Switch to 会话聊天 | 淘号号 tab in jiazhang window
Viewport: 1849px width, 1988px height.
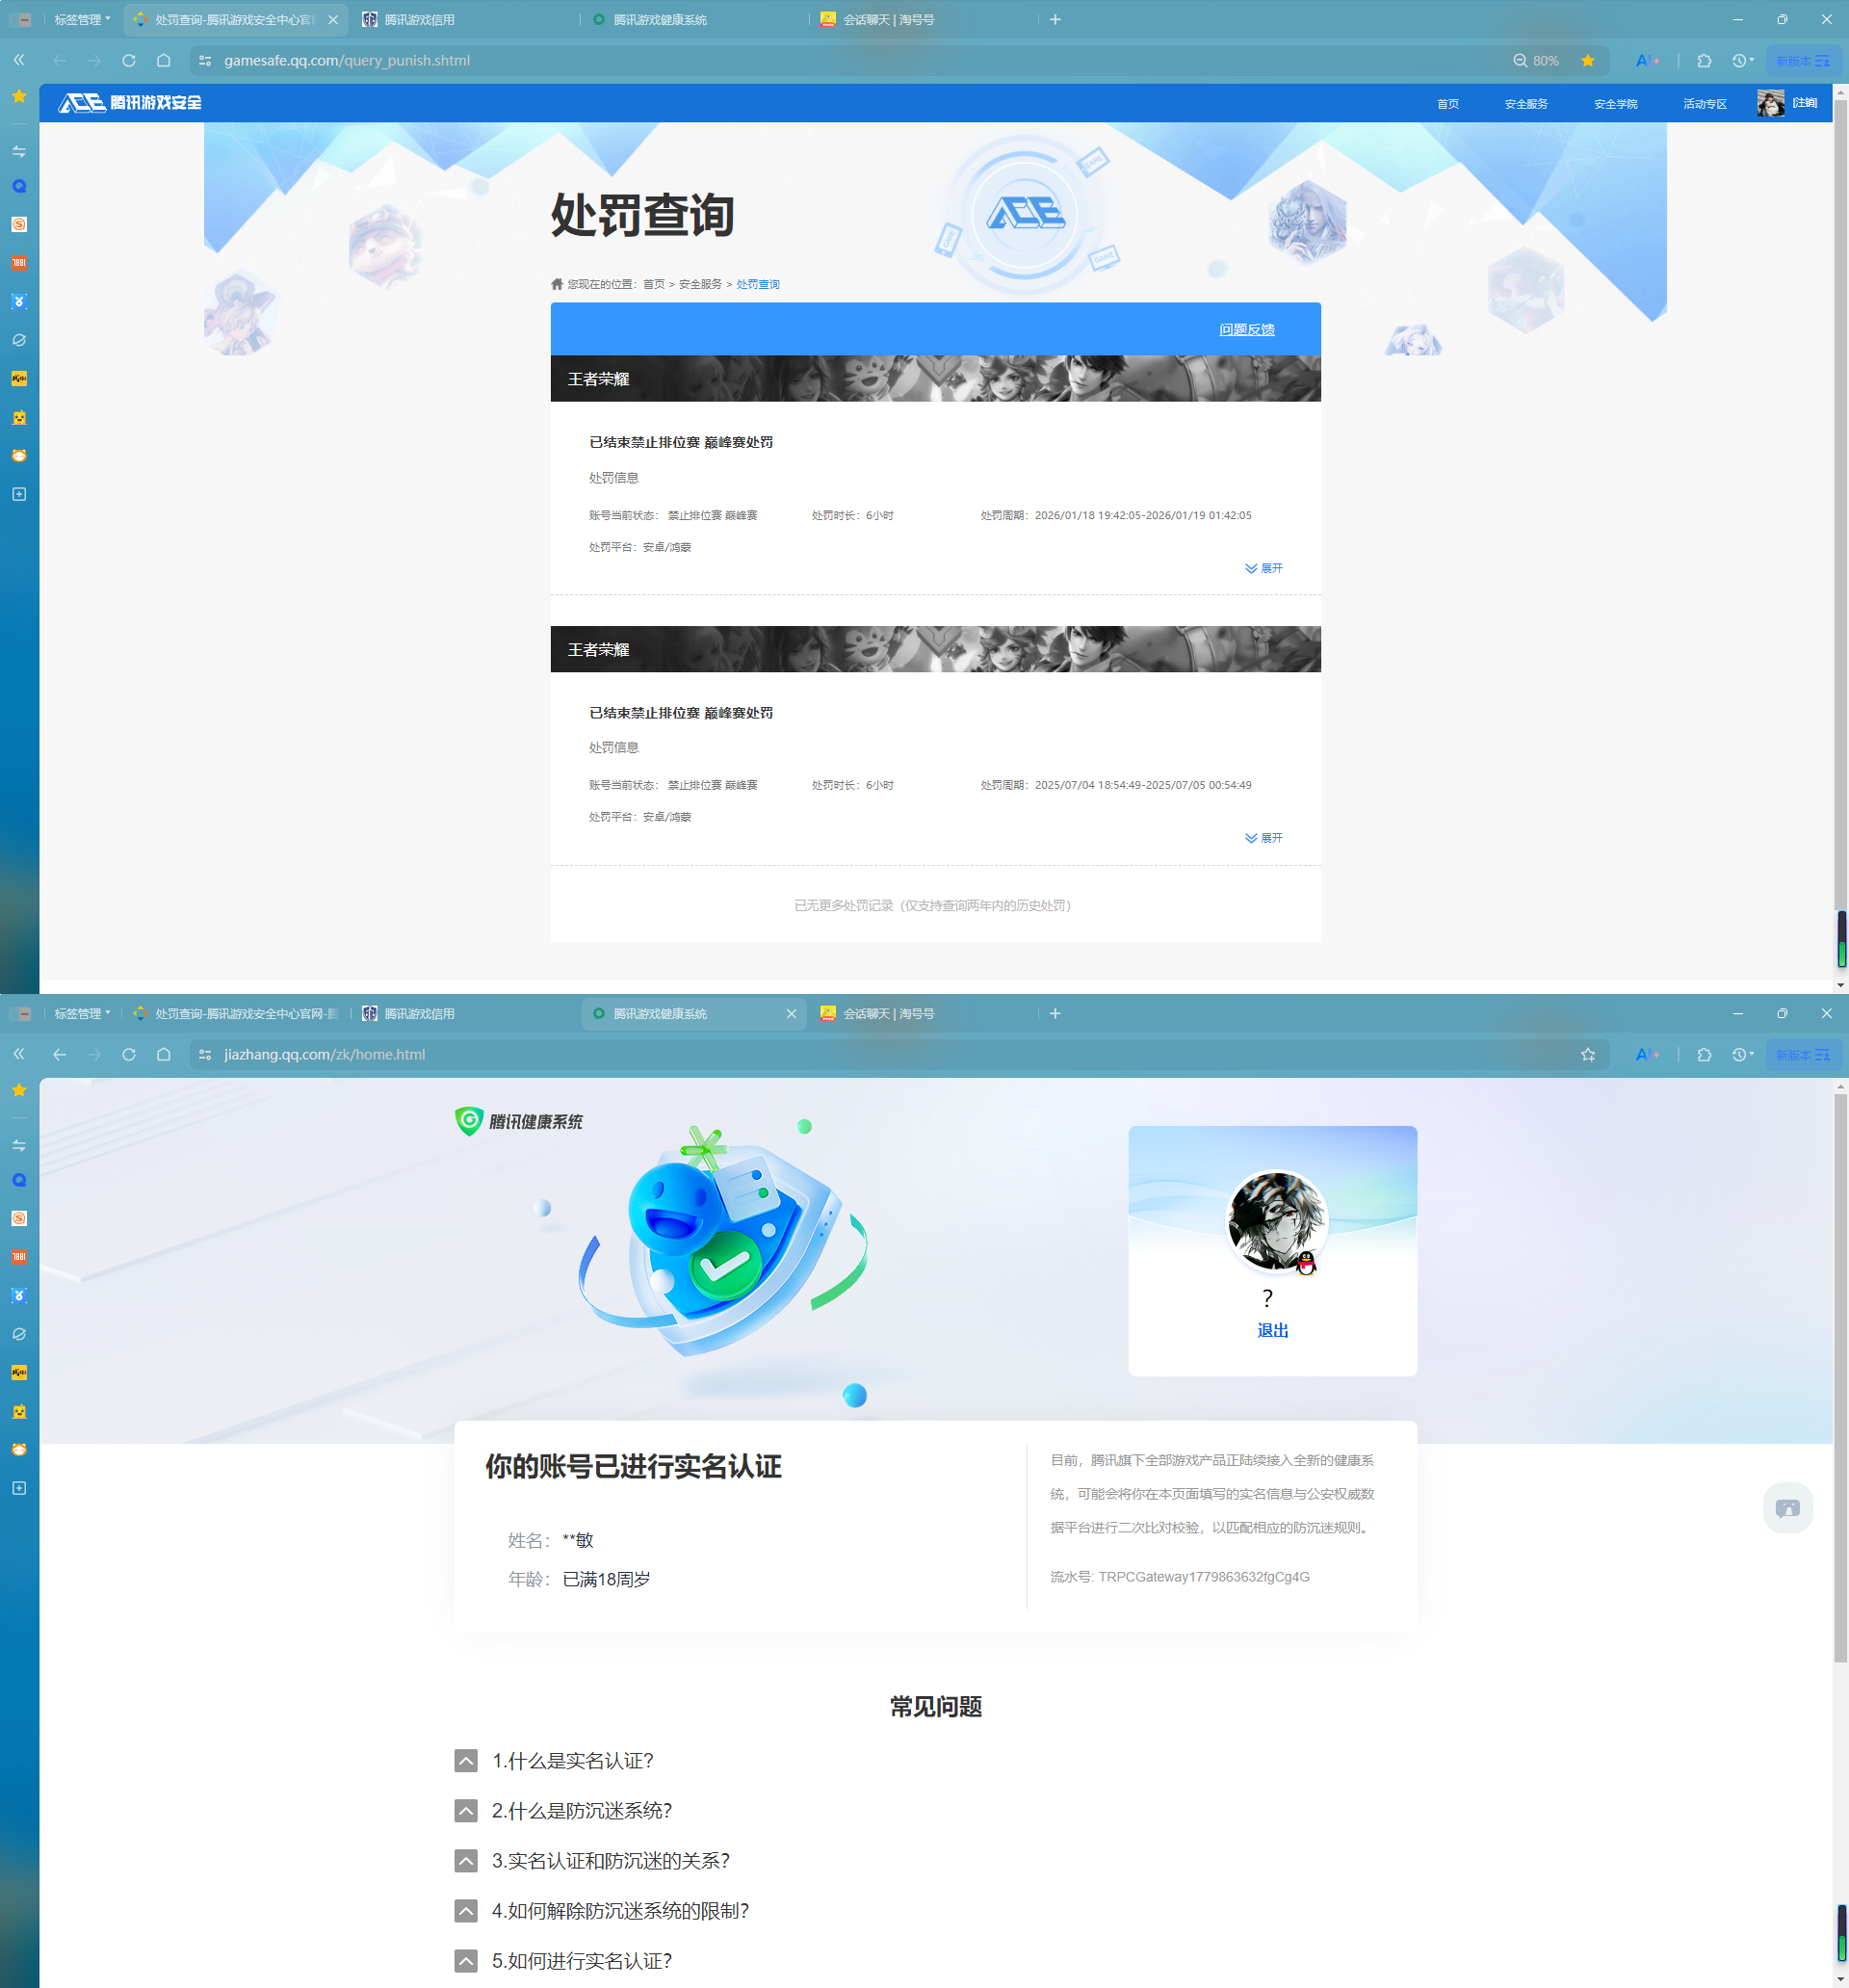(923, 1013)
